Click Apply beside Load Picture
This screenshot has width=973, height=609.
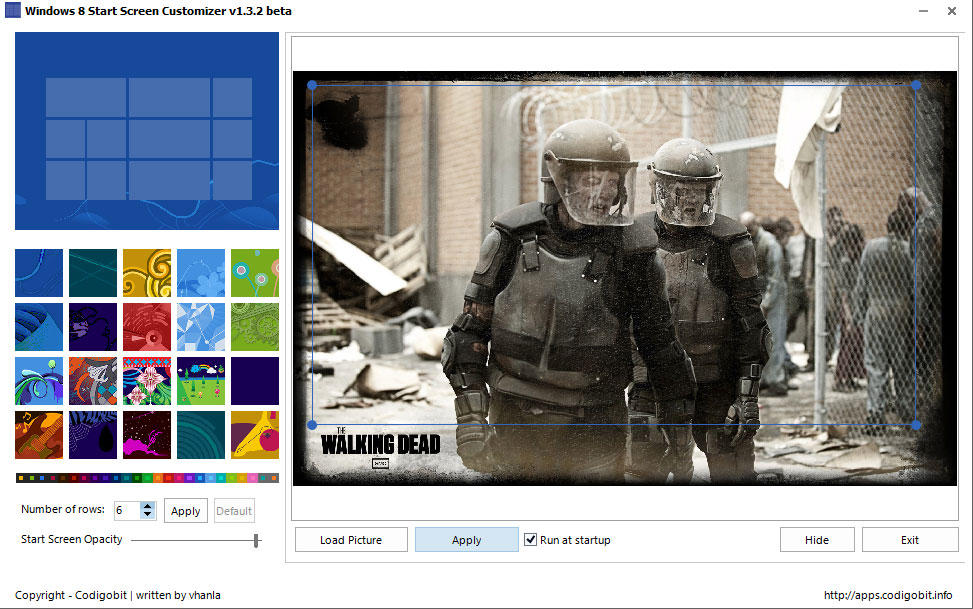(x=467, y=539)
